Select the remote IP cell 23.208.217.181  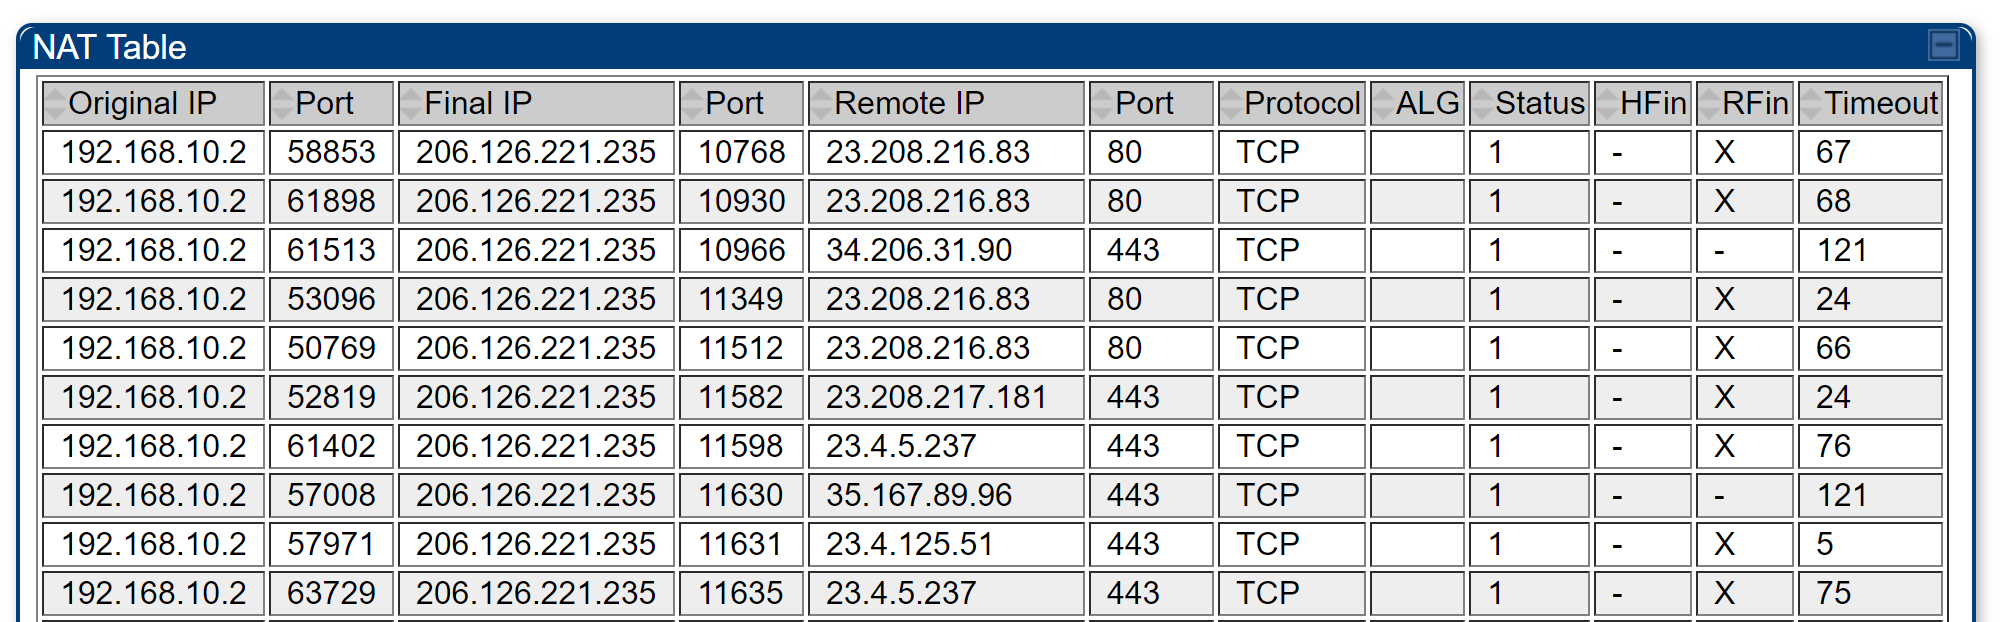(x=935, y=397)
